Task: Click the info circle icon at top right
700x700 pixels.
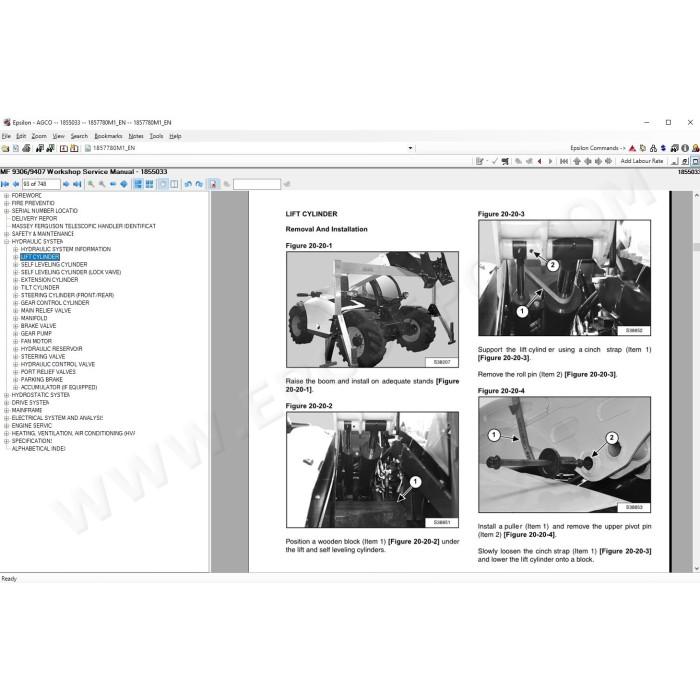Action: pos(685,148)
